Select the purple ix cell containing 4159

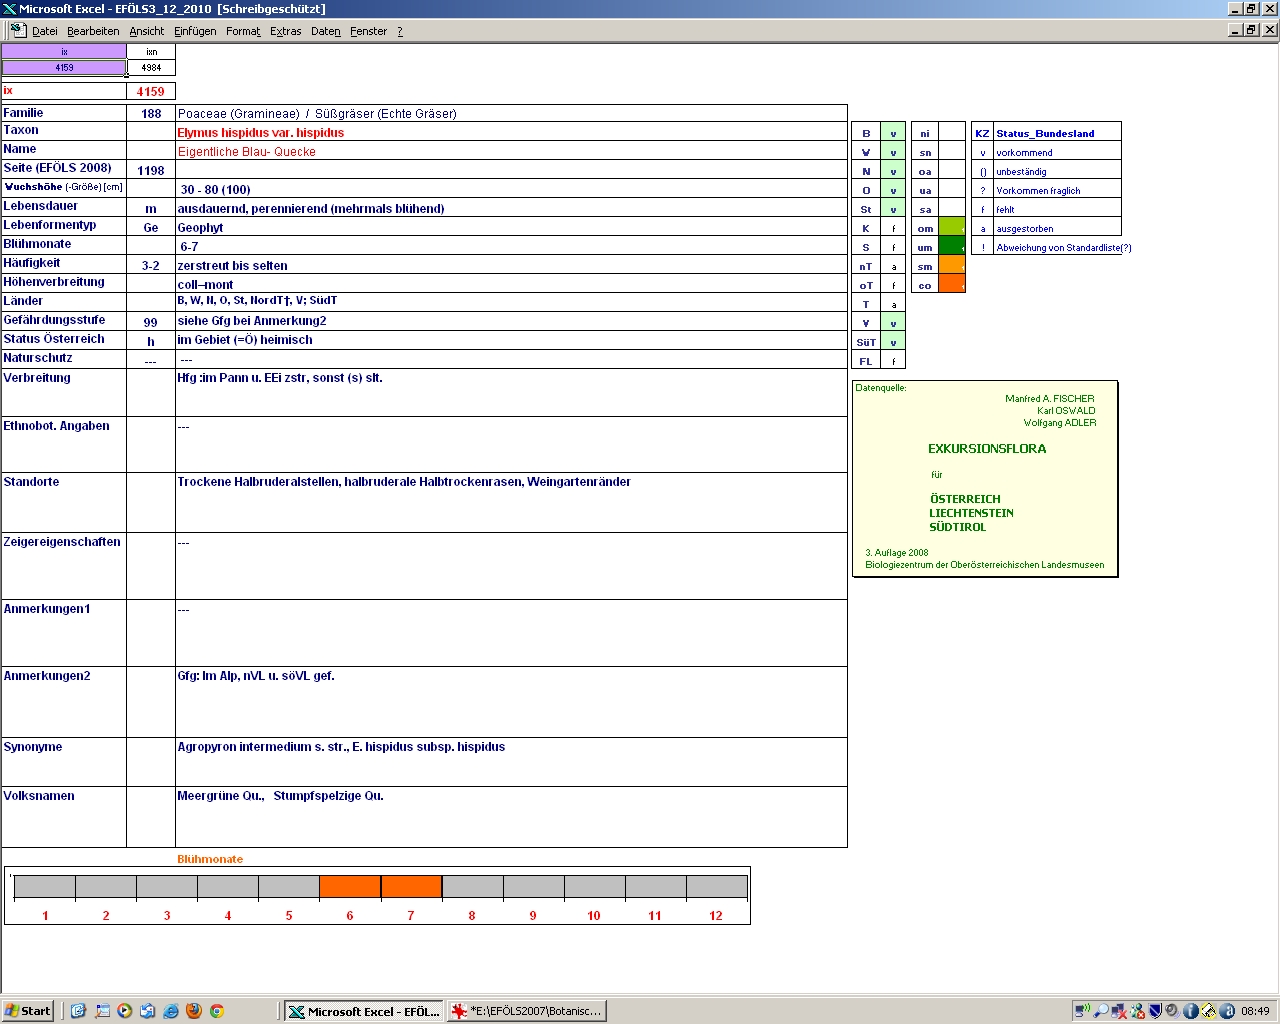click(64, 68)
